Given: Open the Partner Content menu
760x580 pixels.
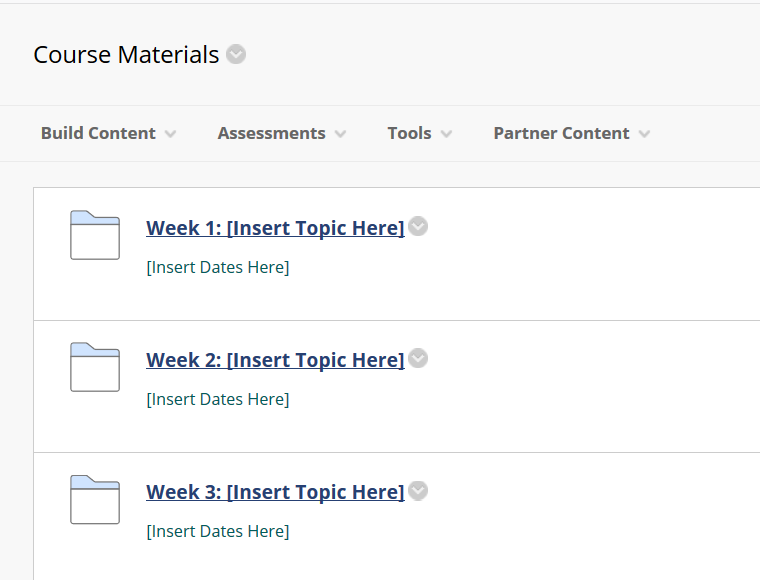Looking at the screenshot, I should pos(572,133).
